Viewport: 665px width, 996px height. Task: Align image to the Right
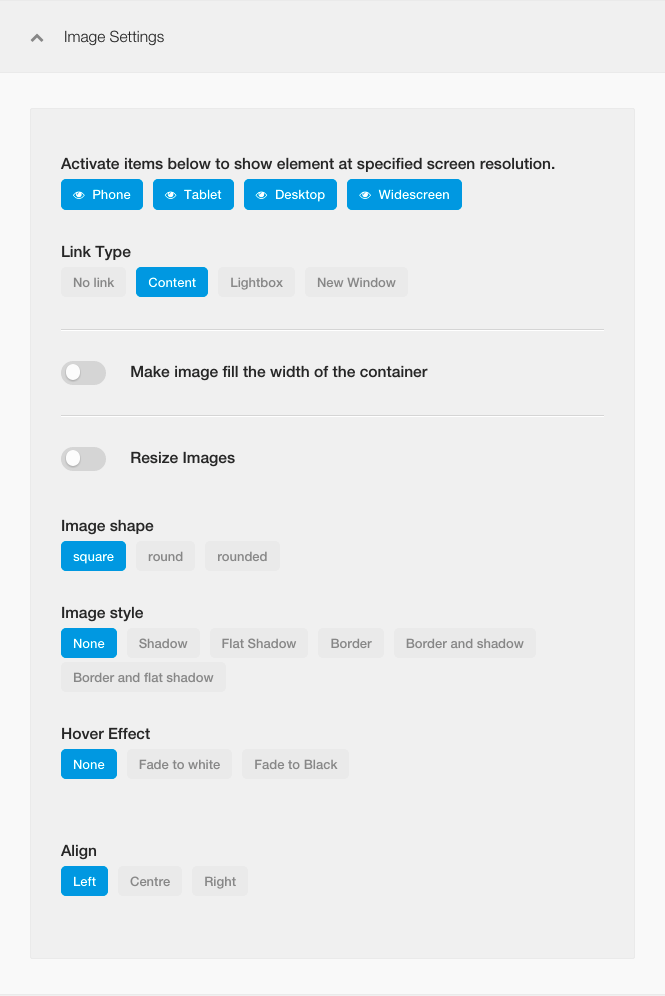pos(220,881)
